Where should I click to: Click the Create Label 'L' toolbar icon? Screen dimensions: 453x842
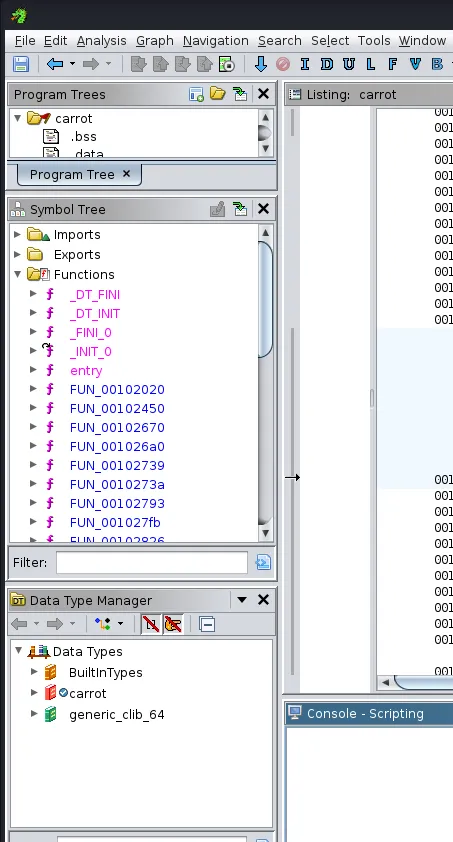coord(370,64)
